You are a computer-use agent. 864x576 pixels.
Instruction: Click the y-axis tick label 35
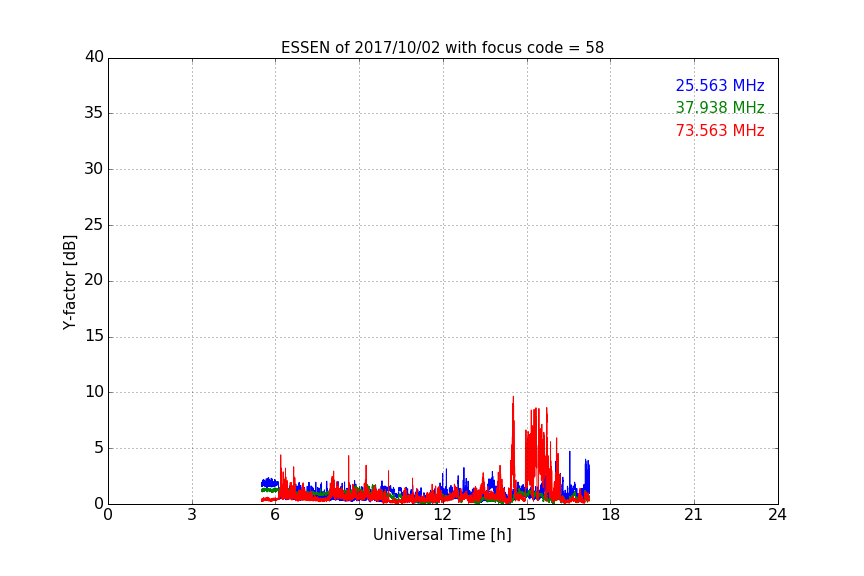[x=94, y=113]
